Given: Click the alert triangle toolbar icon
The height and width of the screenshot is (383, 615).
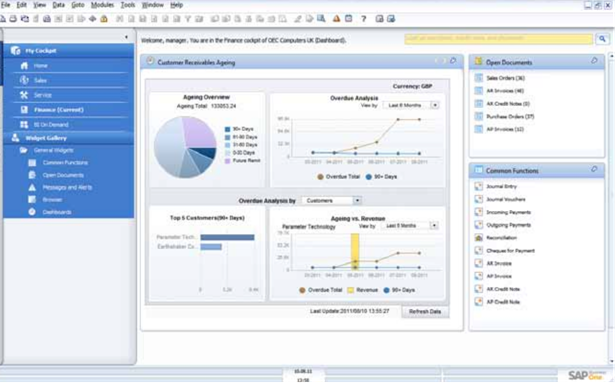Looking at the screenshot, I should pyautogui.click(x=337, y=18).
